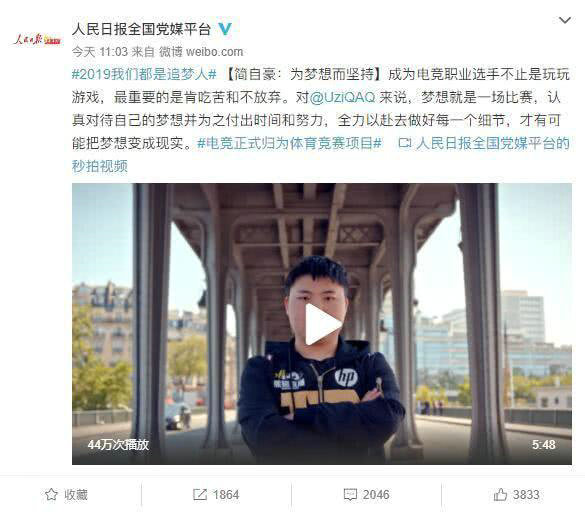Click the 2046 comment count

click(x=376, y=495)
